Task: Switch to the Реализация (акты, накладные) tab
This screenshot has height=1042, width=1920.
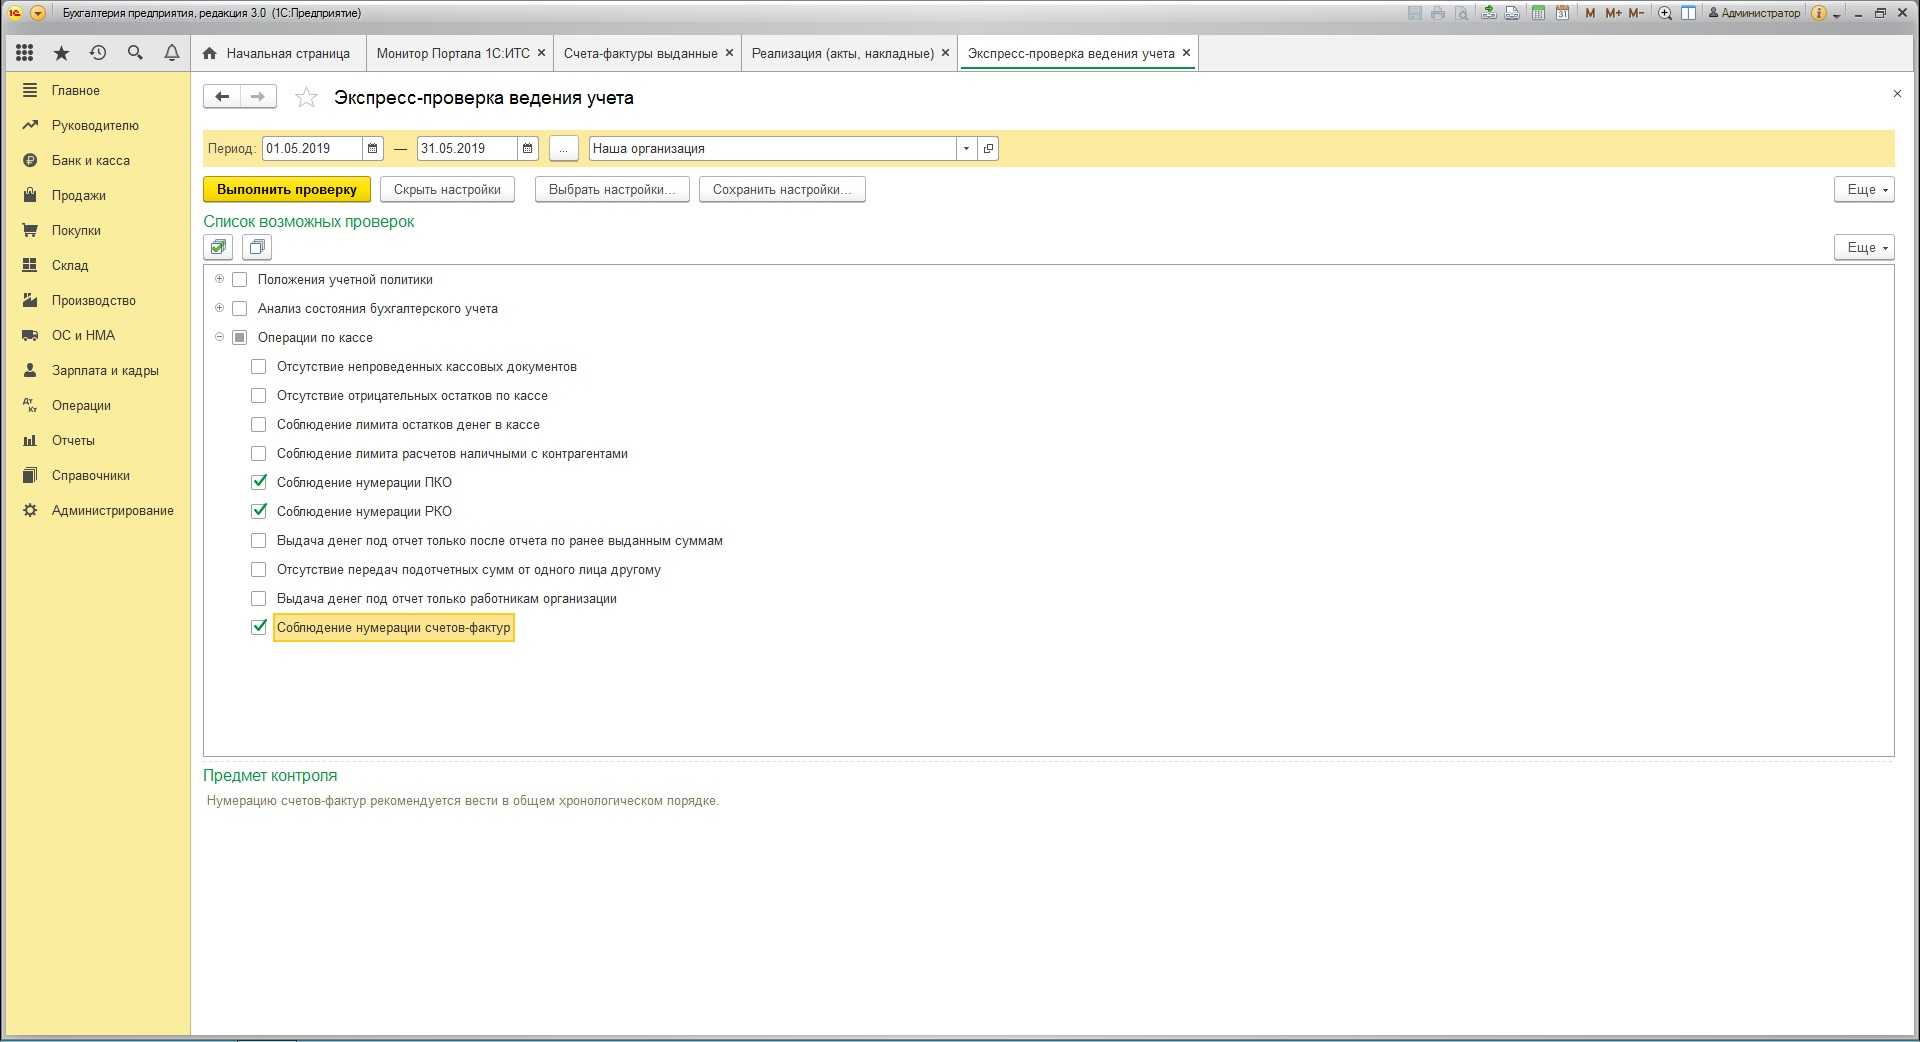Action: 843,53
